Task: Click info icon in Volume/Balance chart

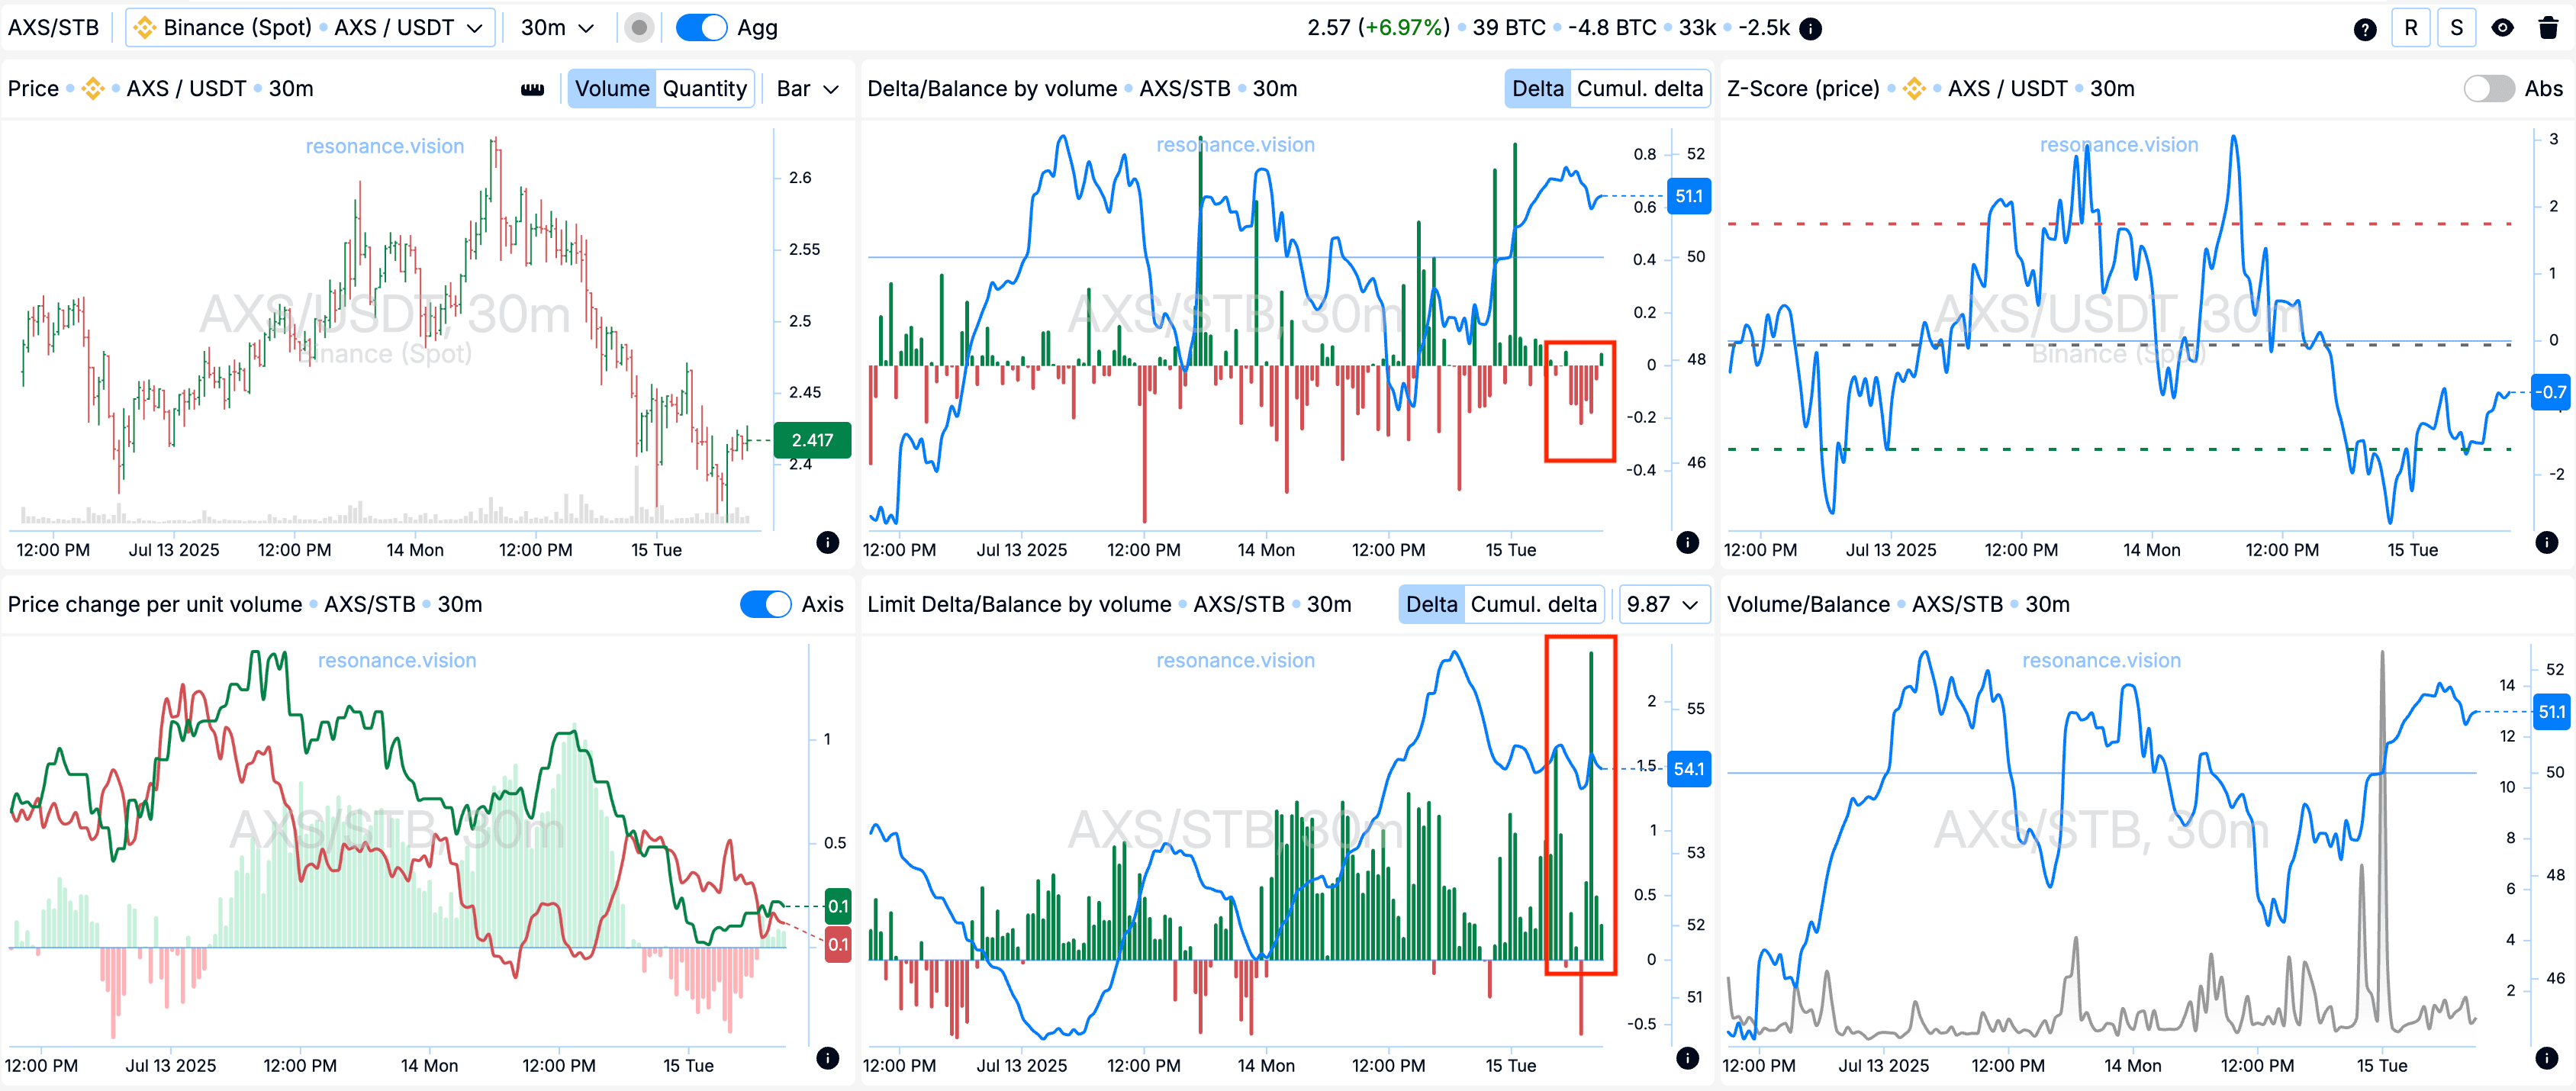Action: [2546, 1058]
